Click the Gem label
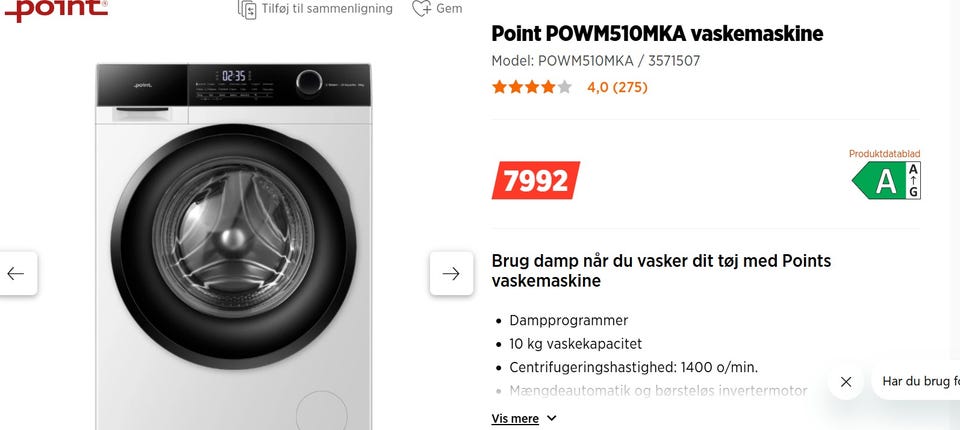The image size is (960, 430). tap(449, 9)
